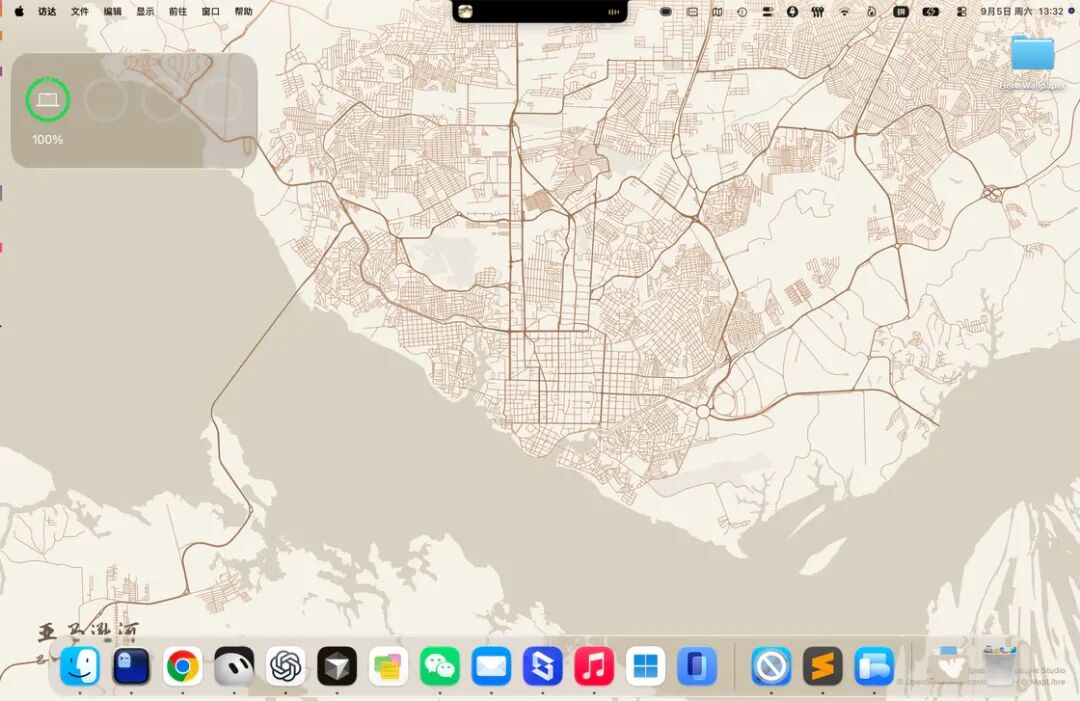Open the 编辑 menu
This screenshot has width=1080, height=701.
[112, 11]
